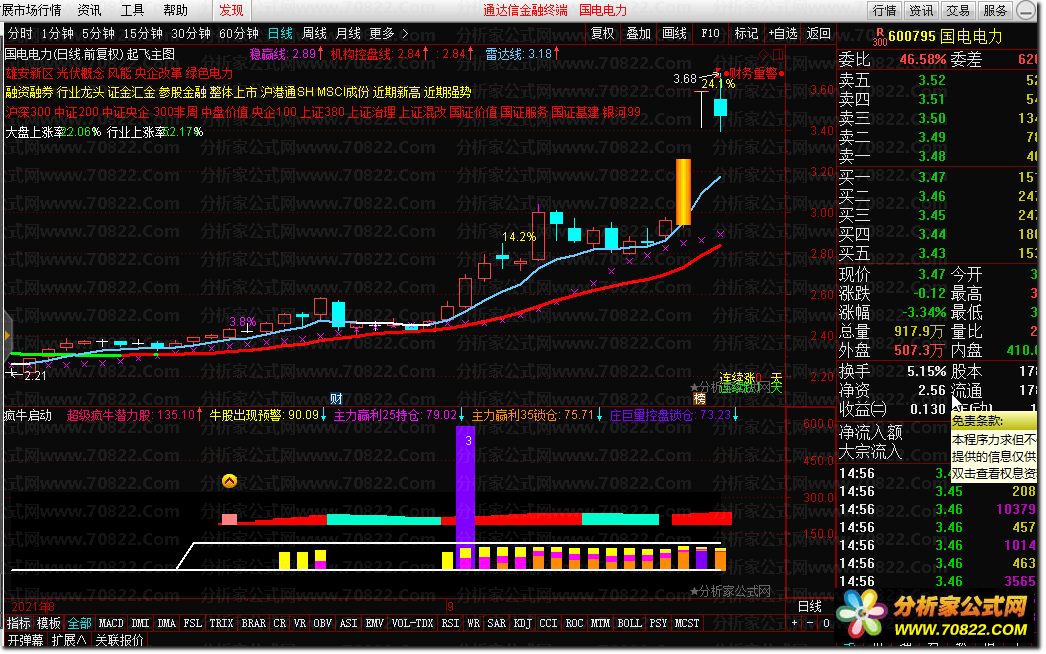Switch the indicator to RSI
The image size is (1046, 654).
pyautogui.click(x=450, y=623)
